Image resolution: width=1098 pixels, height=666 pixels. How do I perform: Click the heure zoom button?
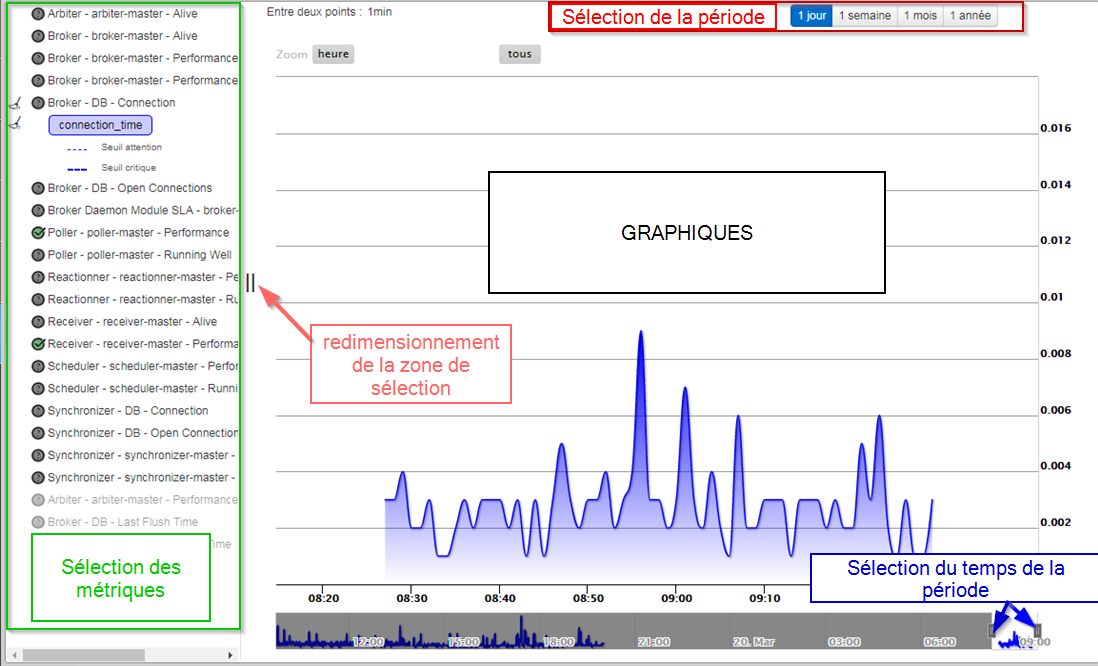[x=333, y=54]
